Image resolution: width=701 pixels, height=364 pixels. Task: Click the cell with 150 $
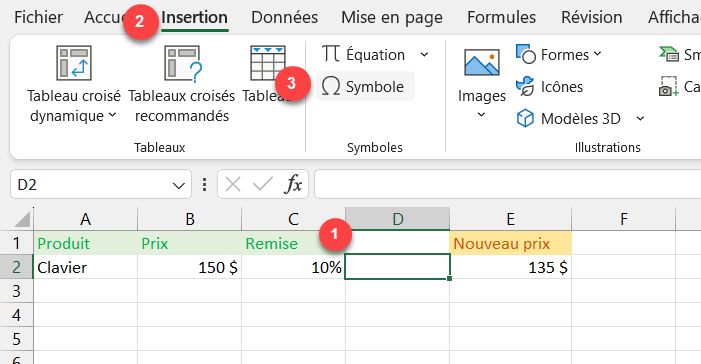[x=190, y=267]
